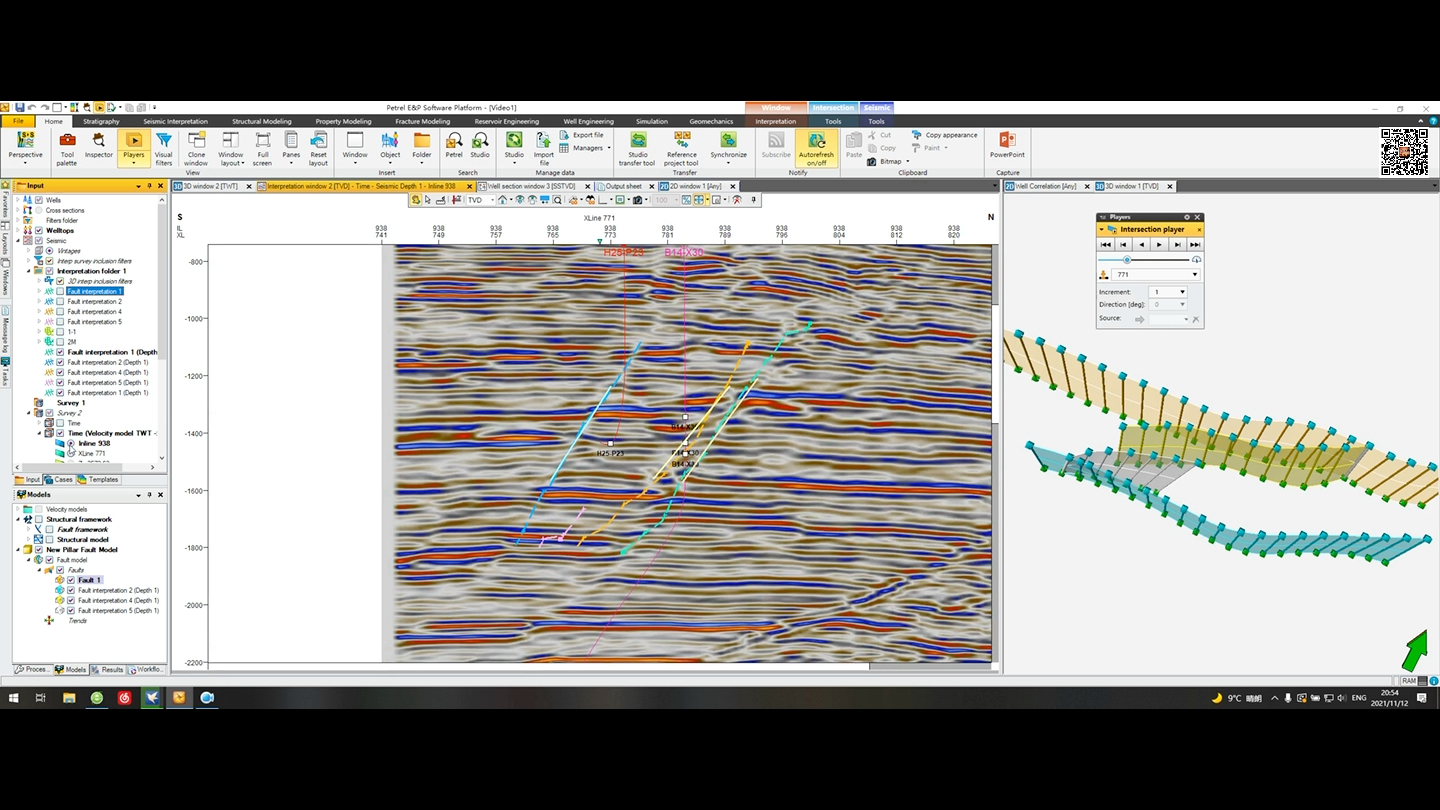
Task: Step one intersection forward in player
Action: click(1177, 244)
